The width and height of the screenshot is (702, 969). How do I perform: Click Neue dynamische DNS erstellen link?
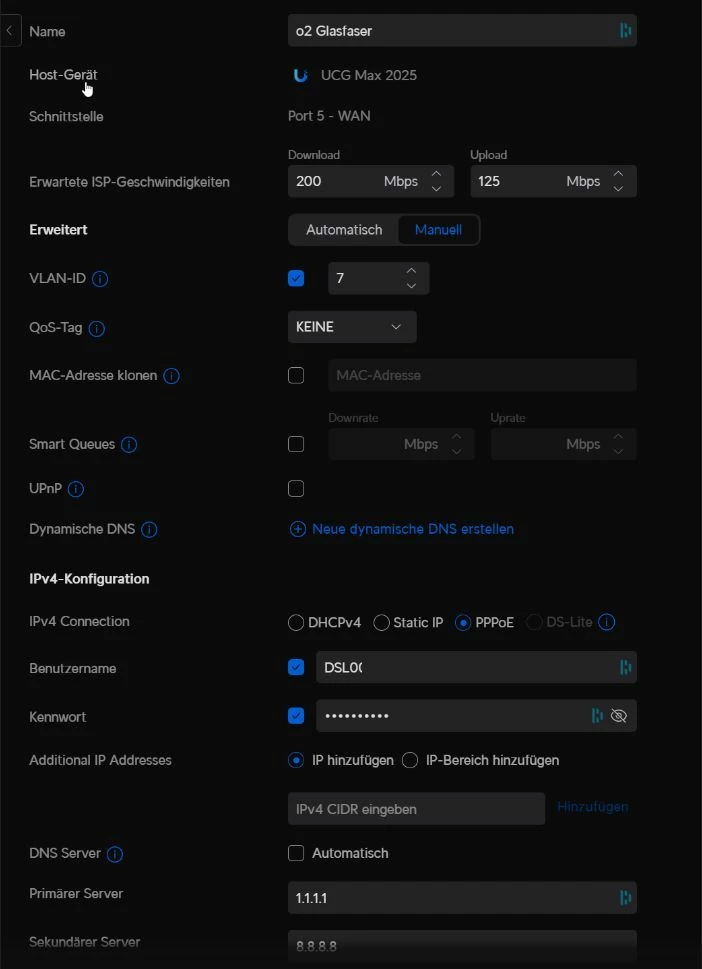[x=413, y=529]
